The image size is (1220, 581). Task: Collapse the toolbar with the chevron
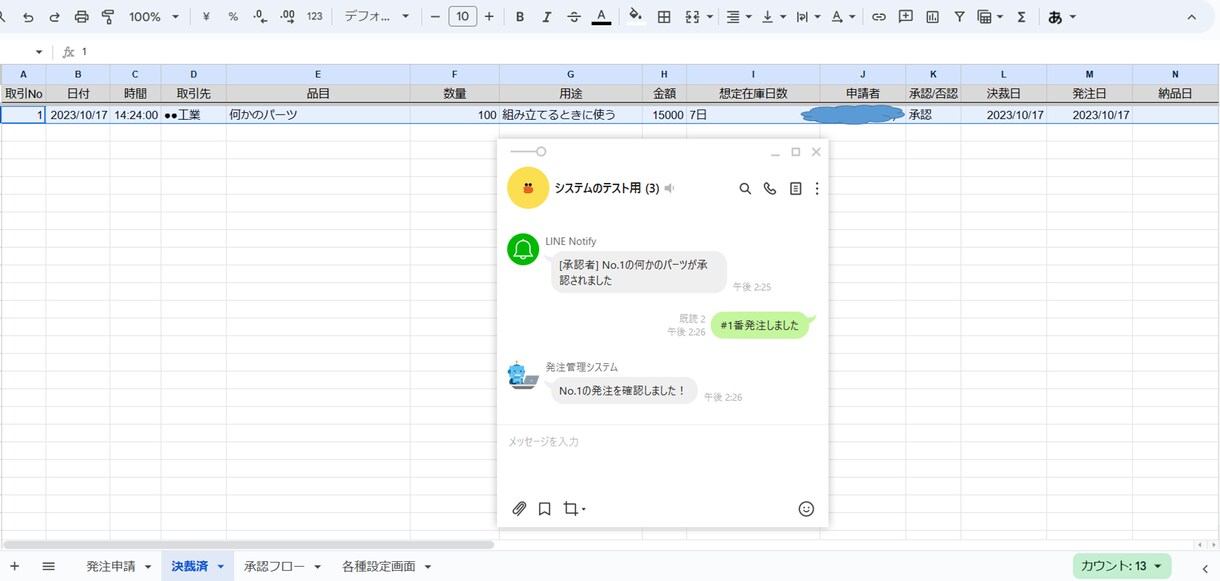1191,17
